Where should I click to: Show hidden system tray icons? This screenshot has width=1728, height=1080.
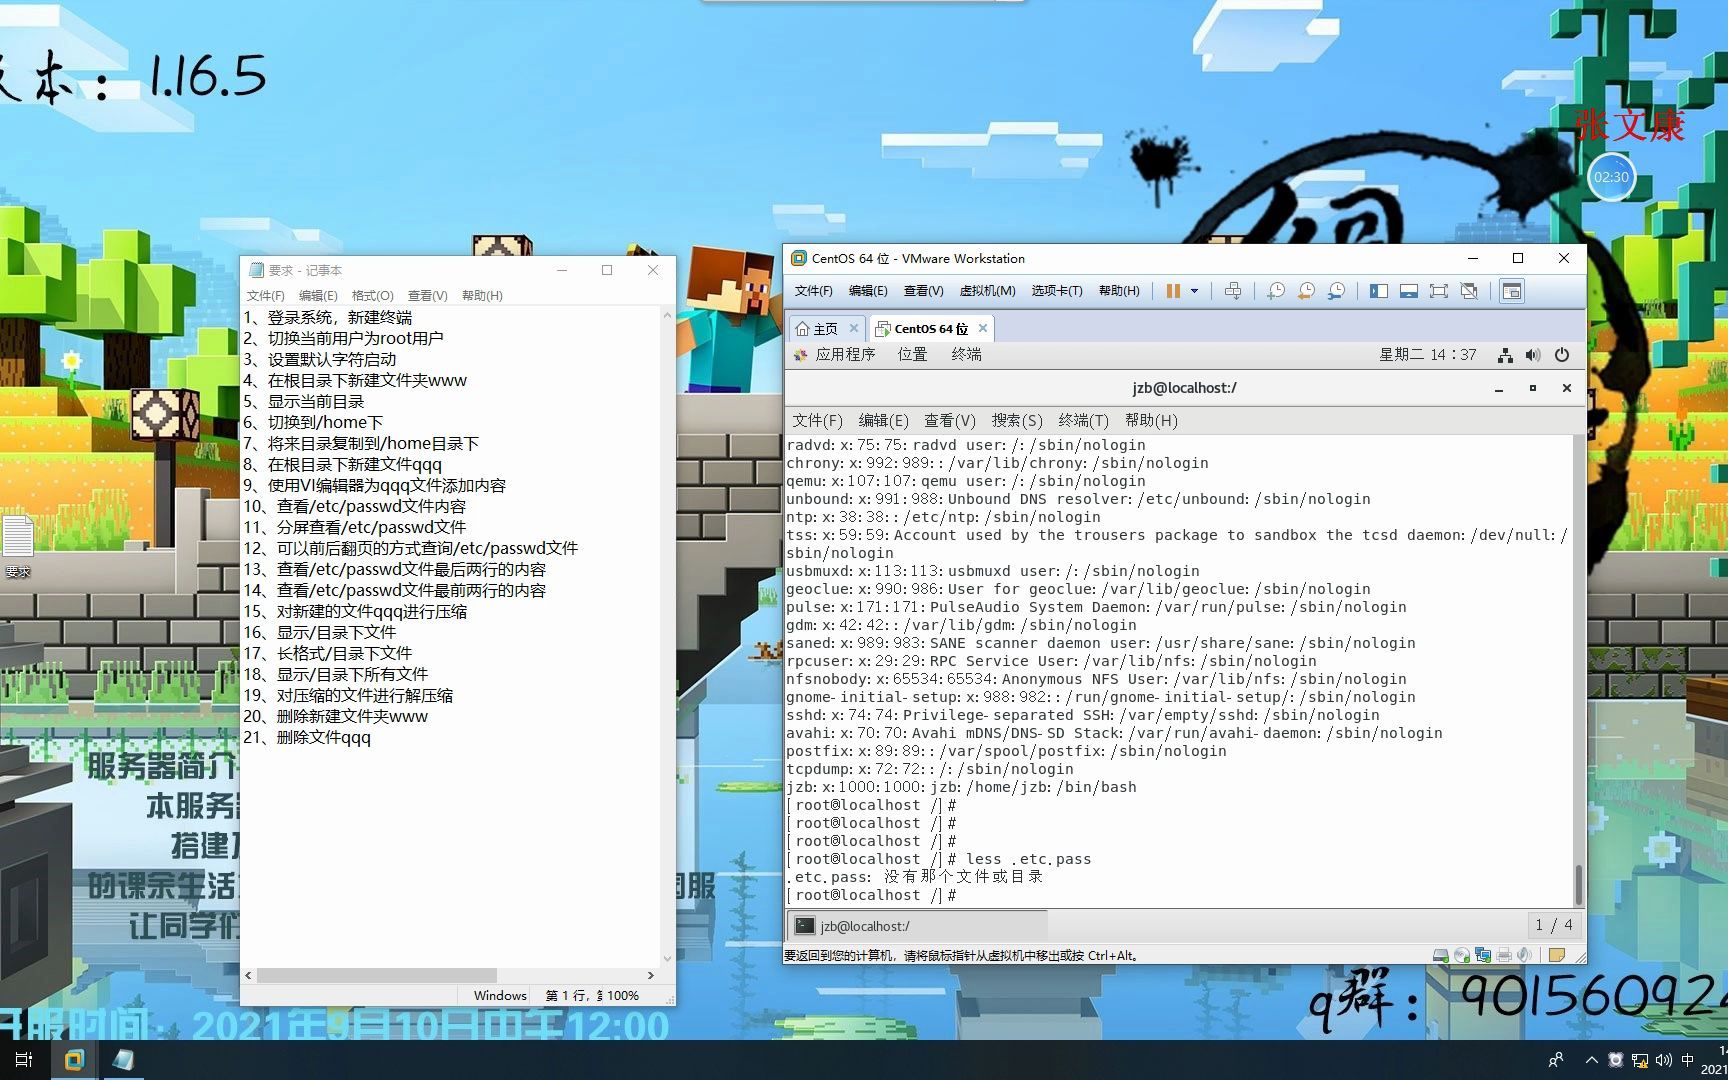pyautogui.click(x=1591, y=1060)
